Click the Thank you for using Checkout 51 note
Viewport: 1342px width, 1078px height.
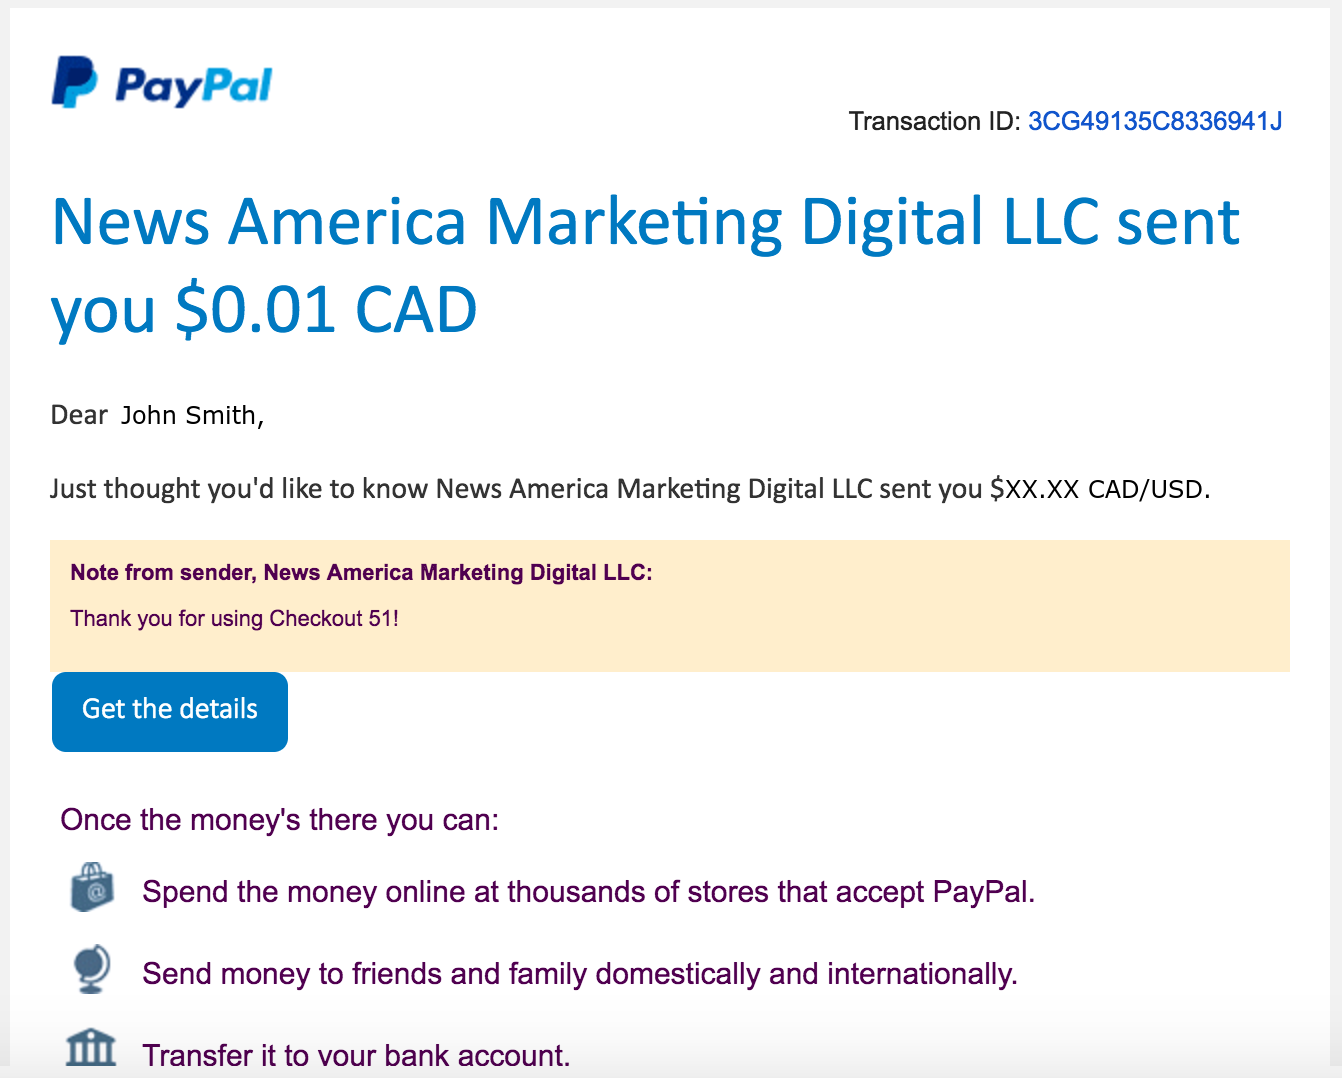coord(235,618)
